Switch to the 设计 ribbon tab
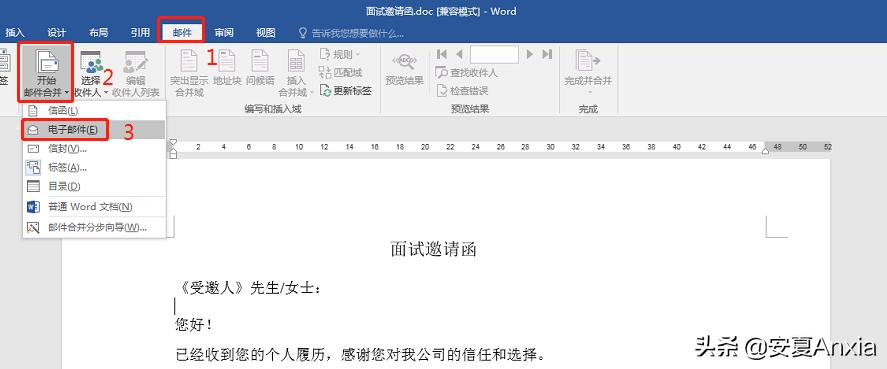Image resolution: width=887 pixels, height=369 pixels. click(x=57, y=33)
